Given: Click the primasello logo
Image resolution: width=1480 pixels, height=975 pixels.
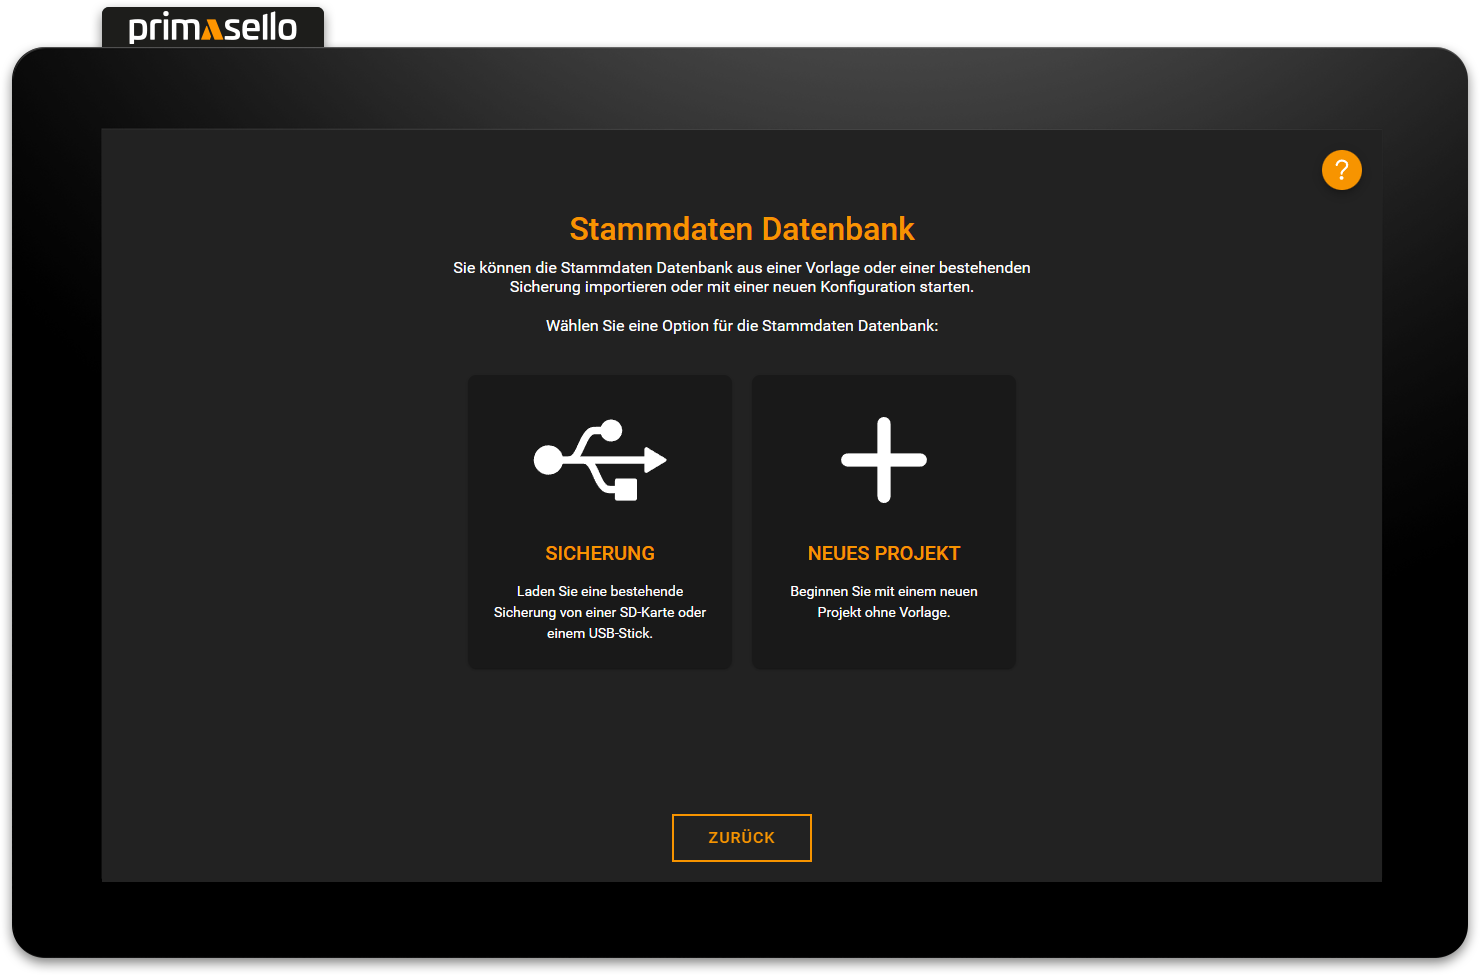Looking at the screenshot, I should click(213, 27).
